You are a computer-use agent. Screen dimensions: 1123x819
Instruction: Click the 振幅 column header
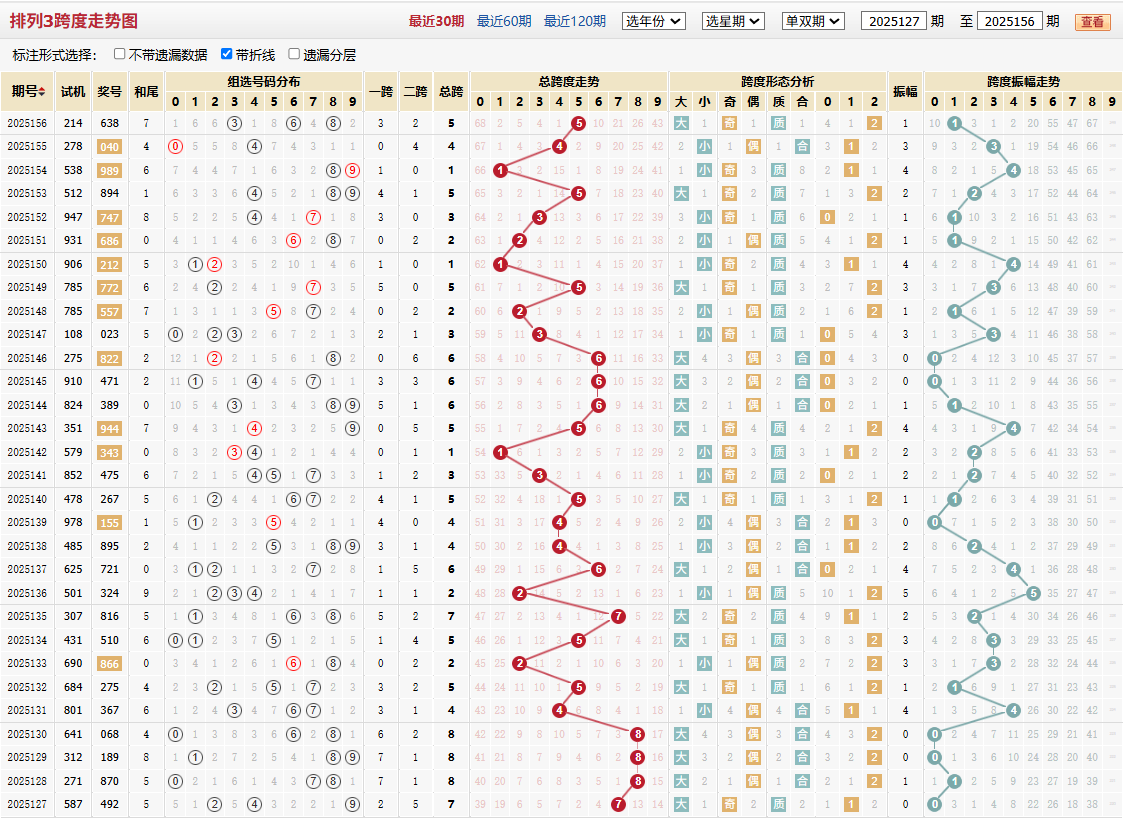click(x=905, y=92)
